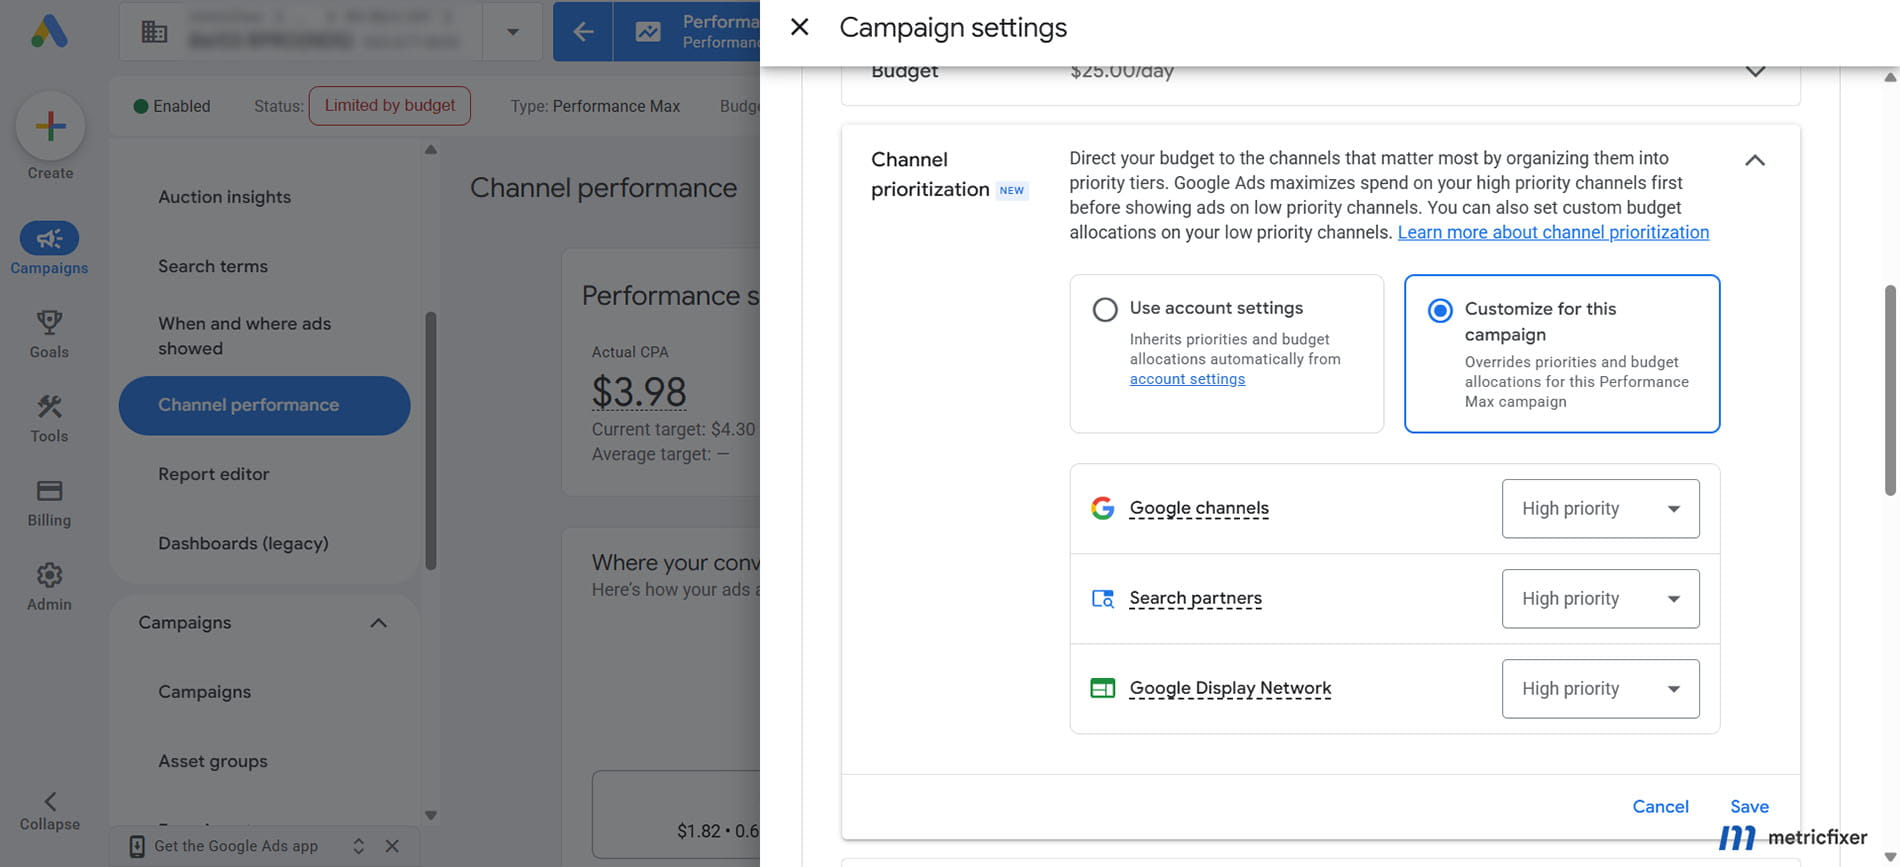Click the phone icon in the app banner
The image size is (1900, 867).
coord(137,846)
